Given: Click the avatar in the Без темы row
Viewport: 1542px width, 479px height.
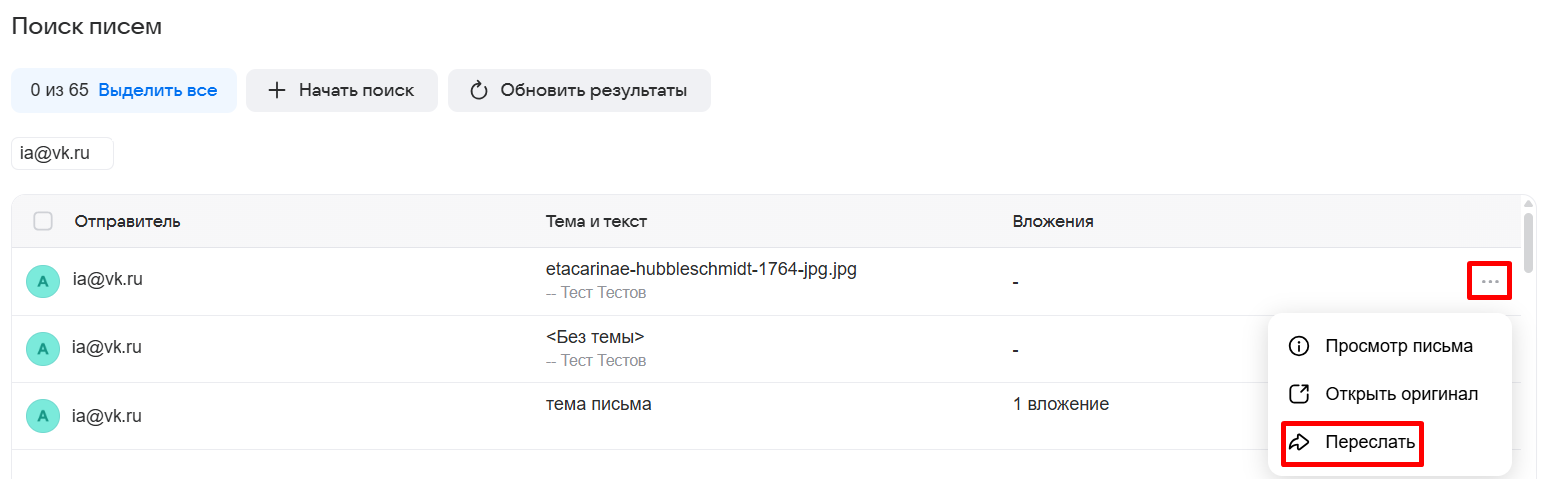Looking at the screenshot, I should click(42, 349).
